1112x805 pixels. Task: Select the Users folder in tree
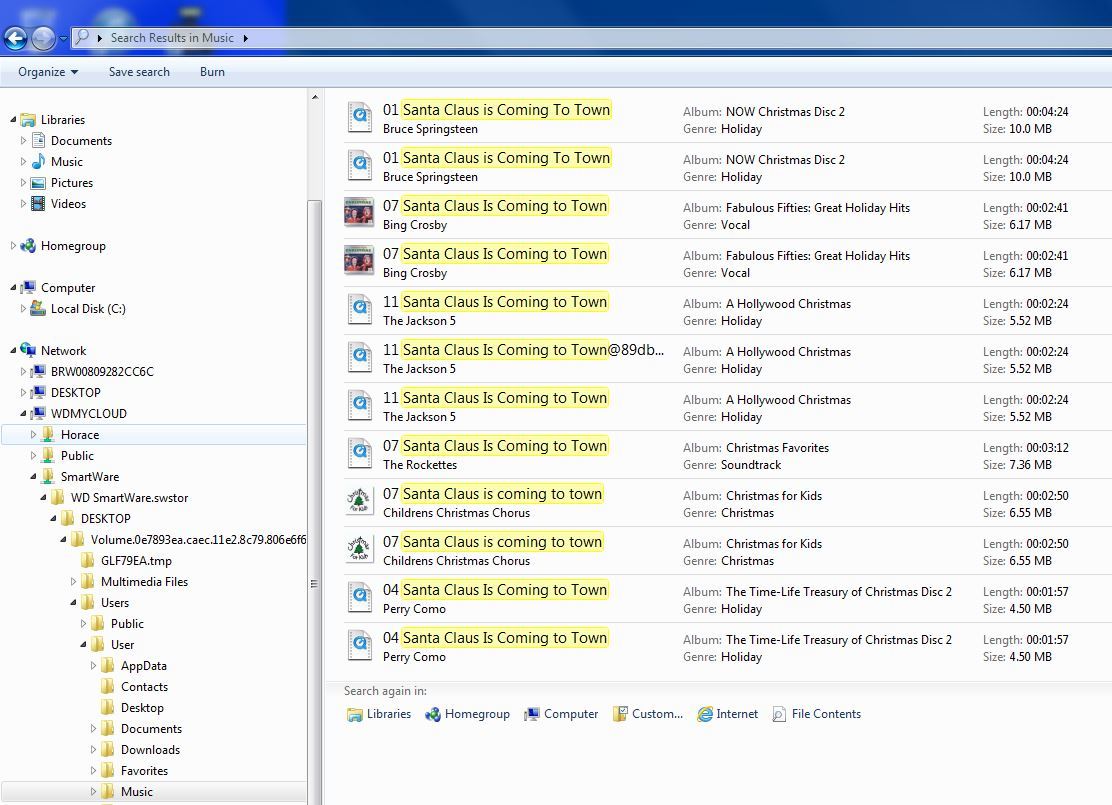[x=114, y=603]
